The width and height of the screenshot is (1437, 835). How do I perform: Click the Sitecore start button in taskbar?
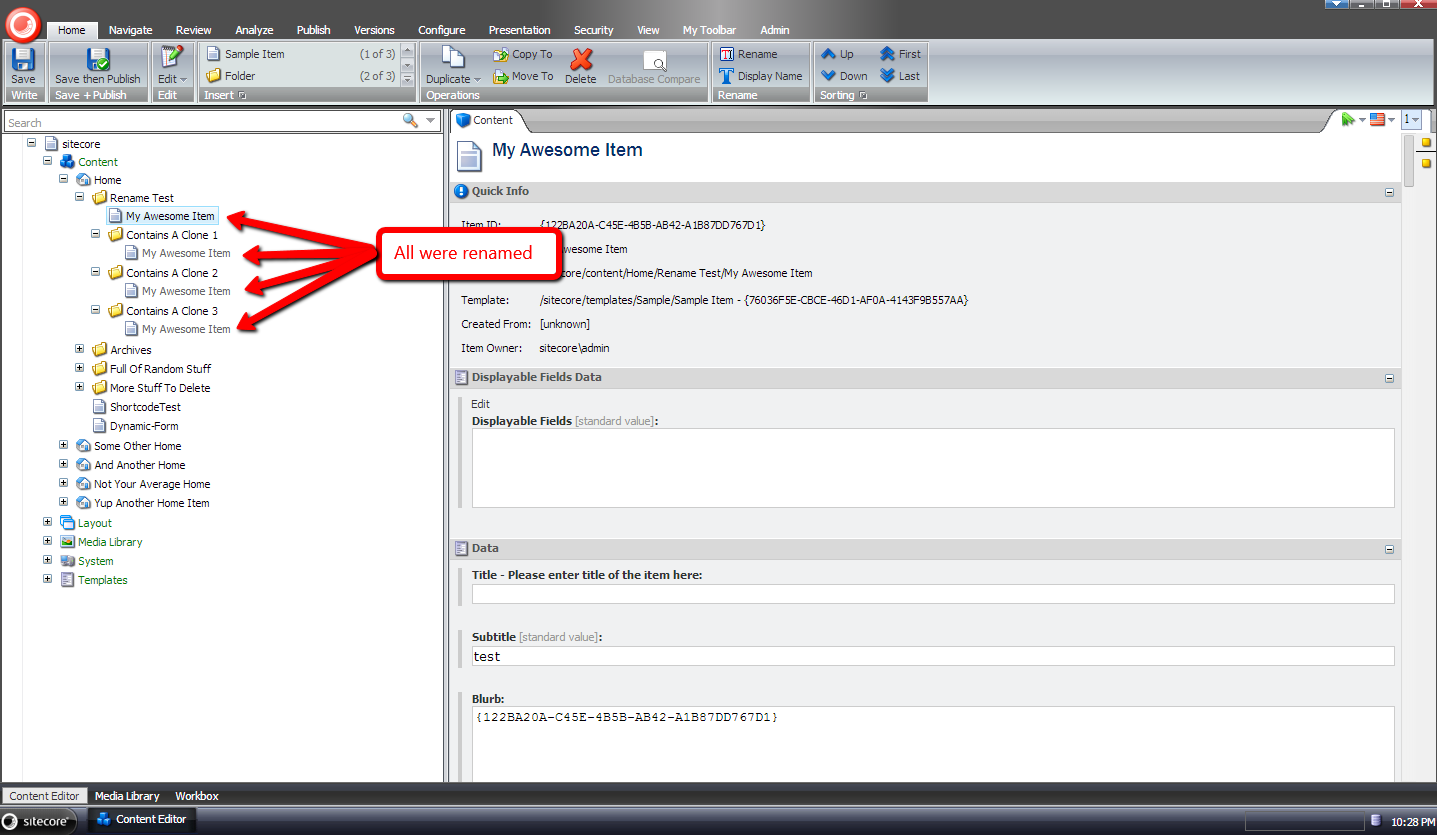pos(39,821)
